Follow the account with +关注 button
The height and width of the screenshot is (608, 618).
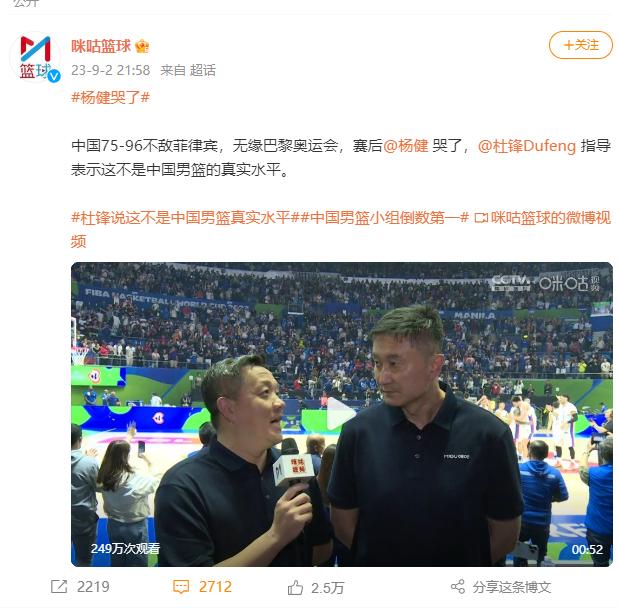click(x=581, y=45)
